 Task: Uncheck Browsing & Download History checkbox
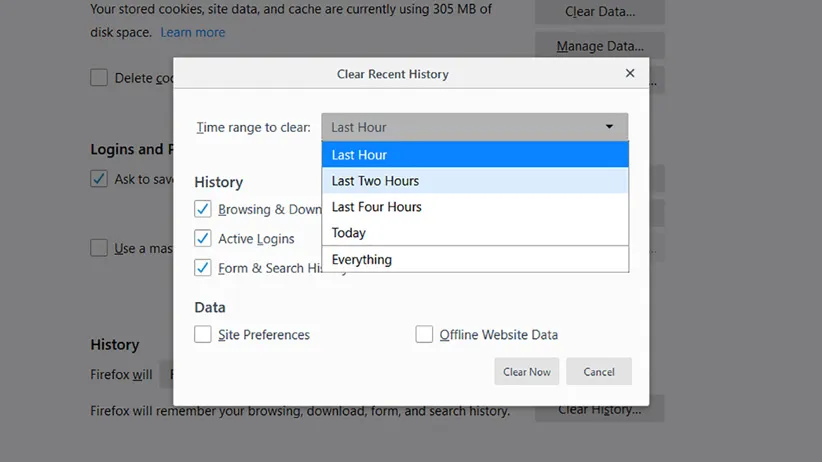[x=203, y=209]
